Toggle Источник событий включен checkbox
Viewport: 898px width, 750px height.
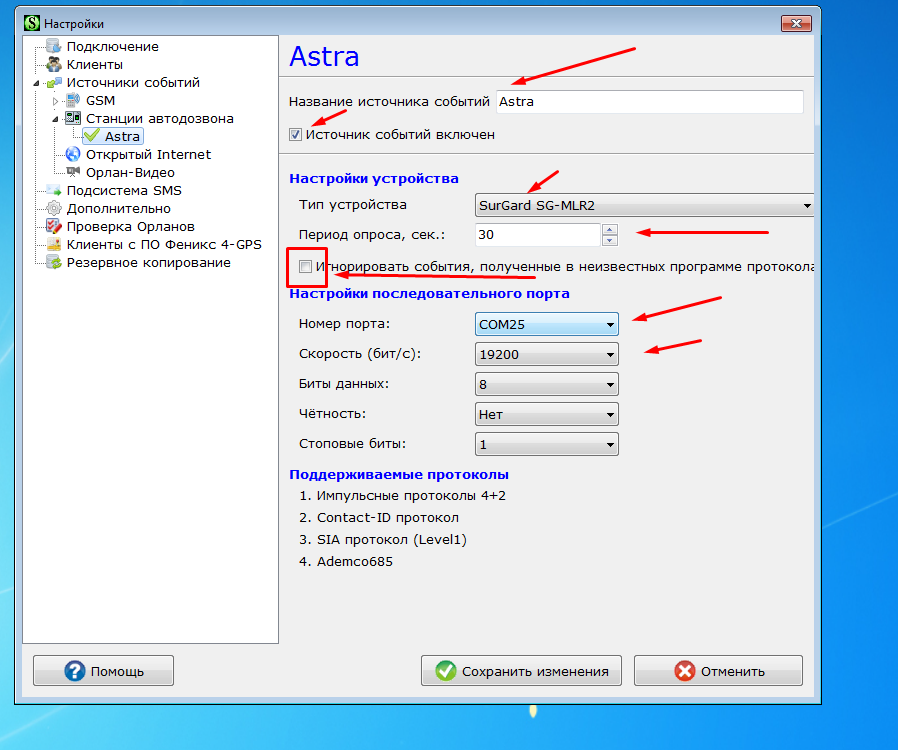click(296, 135)
